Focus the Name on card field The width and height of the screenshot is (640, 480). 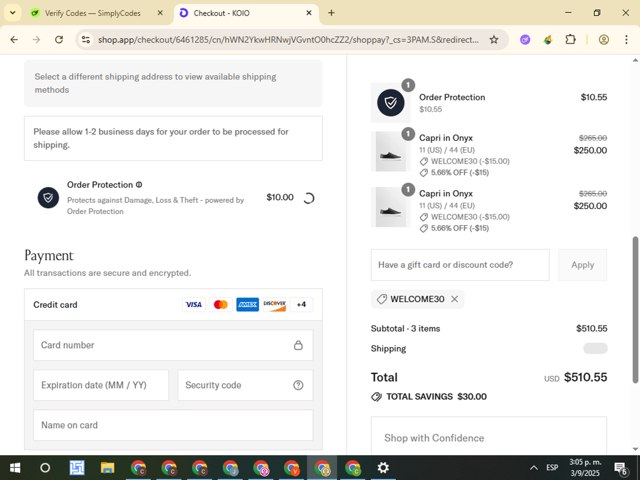pos(173,425)
